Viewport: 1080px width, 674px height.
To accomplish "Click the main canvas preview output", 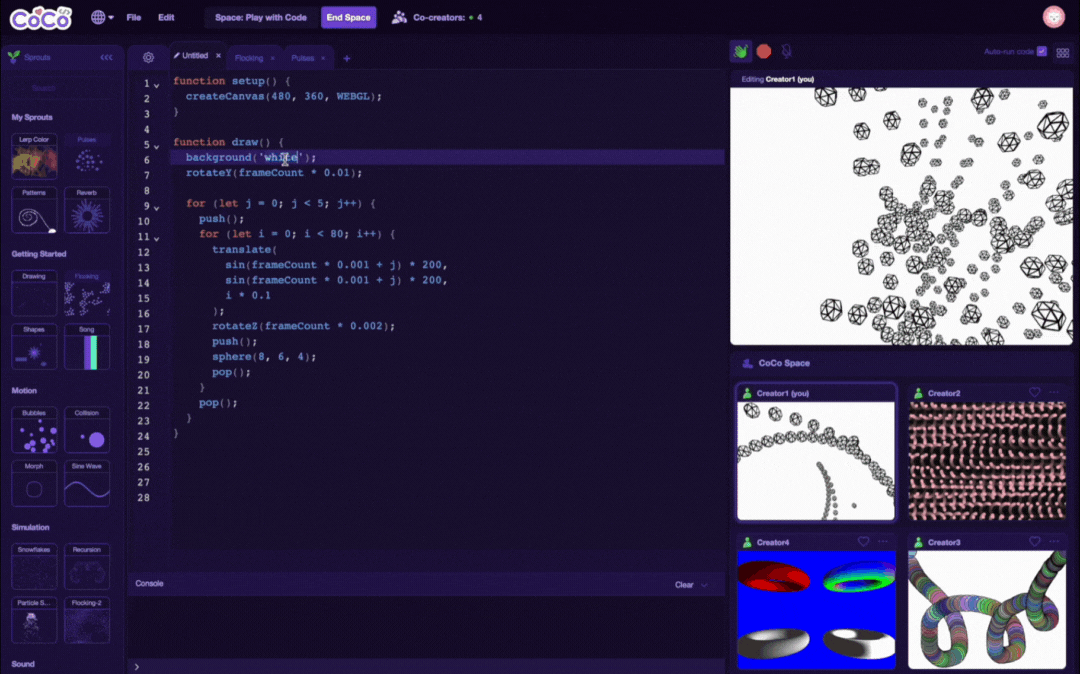I will pos(901,215).
